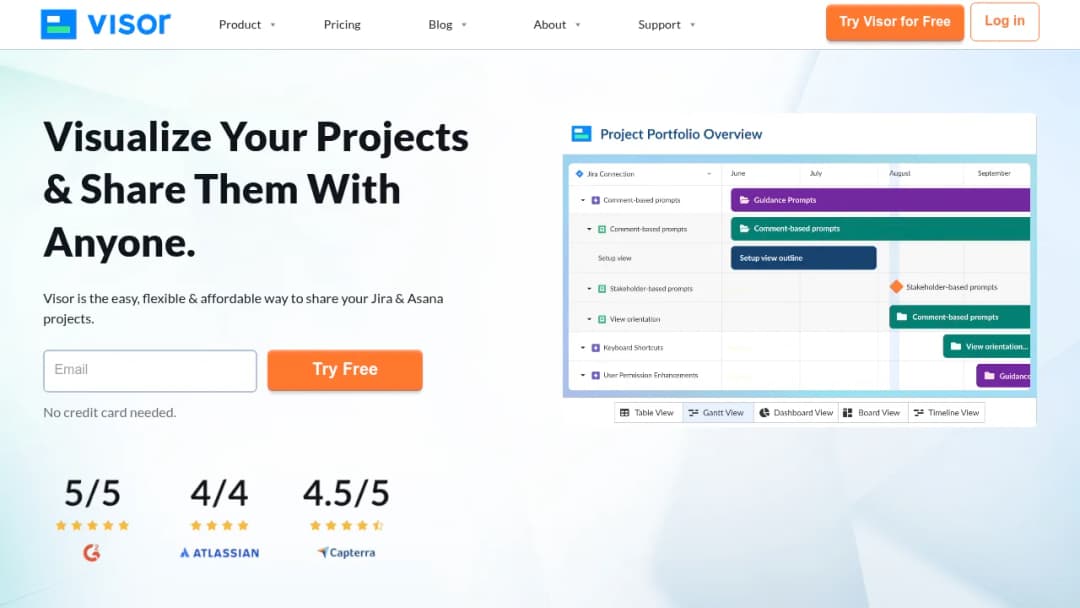
Task: Click the Capterra logo under 4.5/5 rating
Action: [346, 552]
